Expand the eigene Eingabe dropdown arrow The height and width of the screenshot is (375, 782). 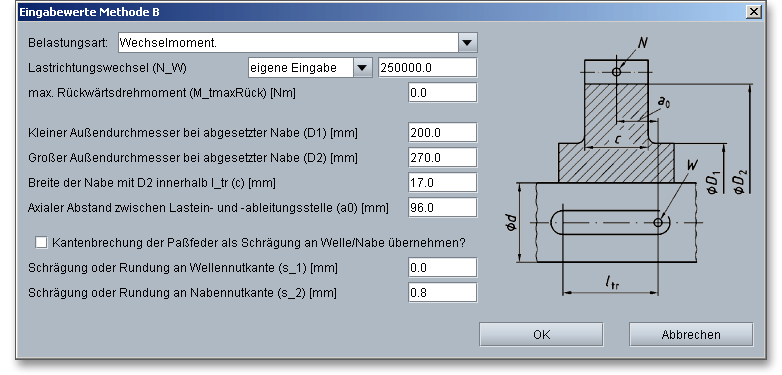tap(363, 68)
